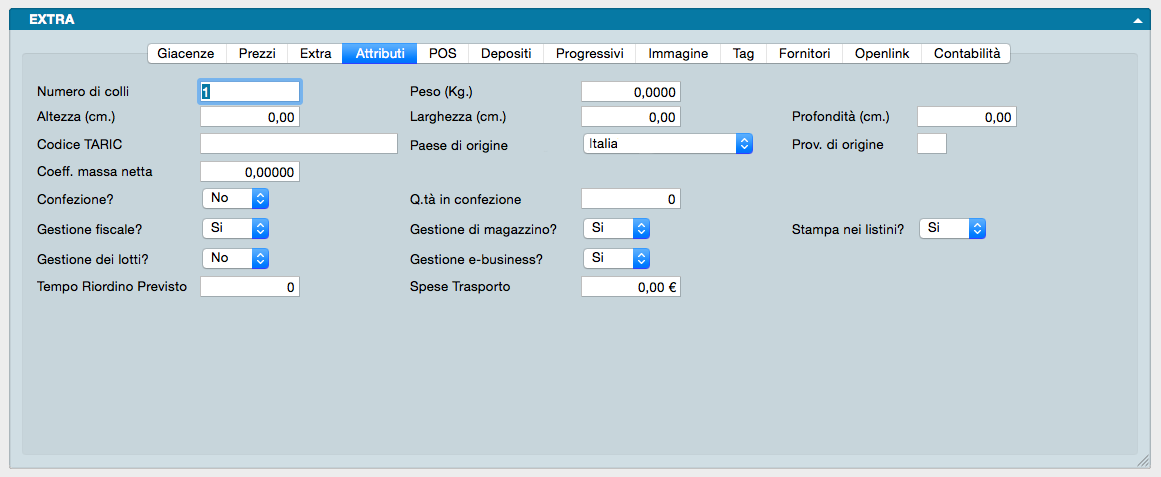
Task: Switch to the Giacenze tab
Action: point(186,54)
